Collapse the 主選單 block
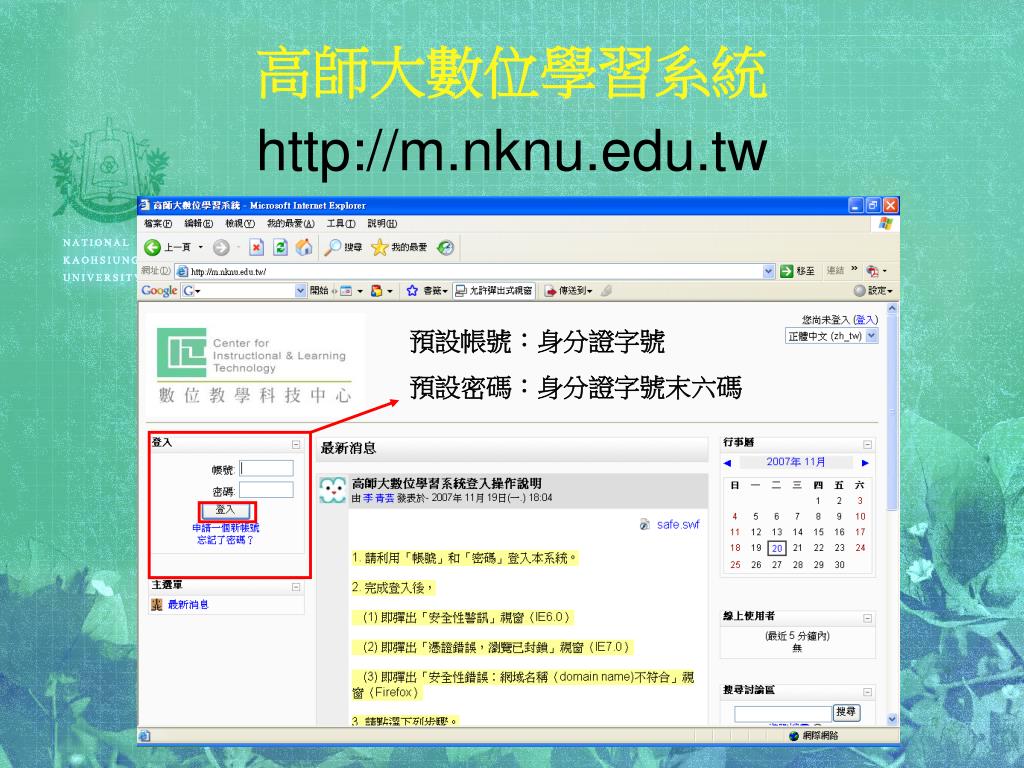This screenshot has height=768, width=1024. (x=296, y=587)
